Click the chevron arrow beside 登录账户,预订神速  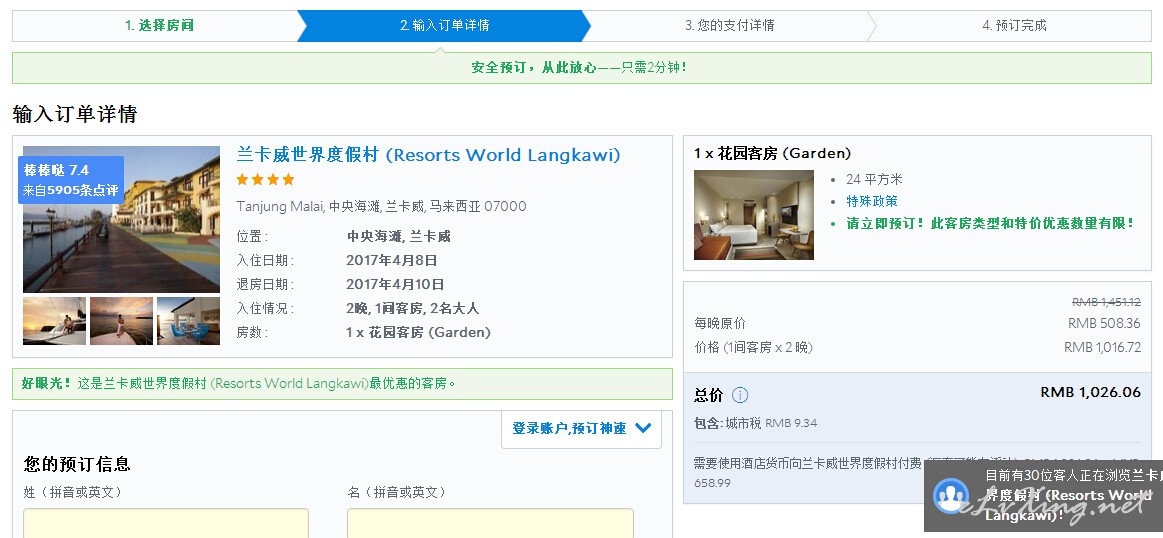click(643, 428)
